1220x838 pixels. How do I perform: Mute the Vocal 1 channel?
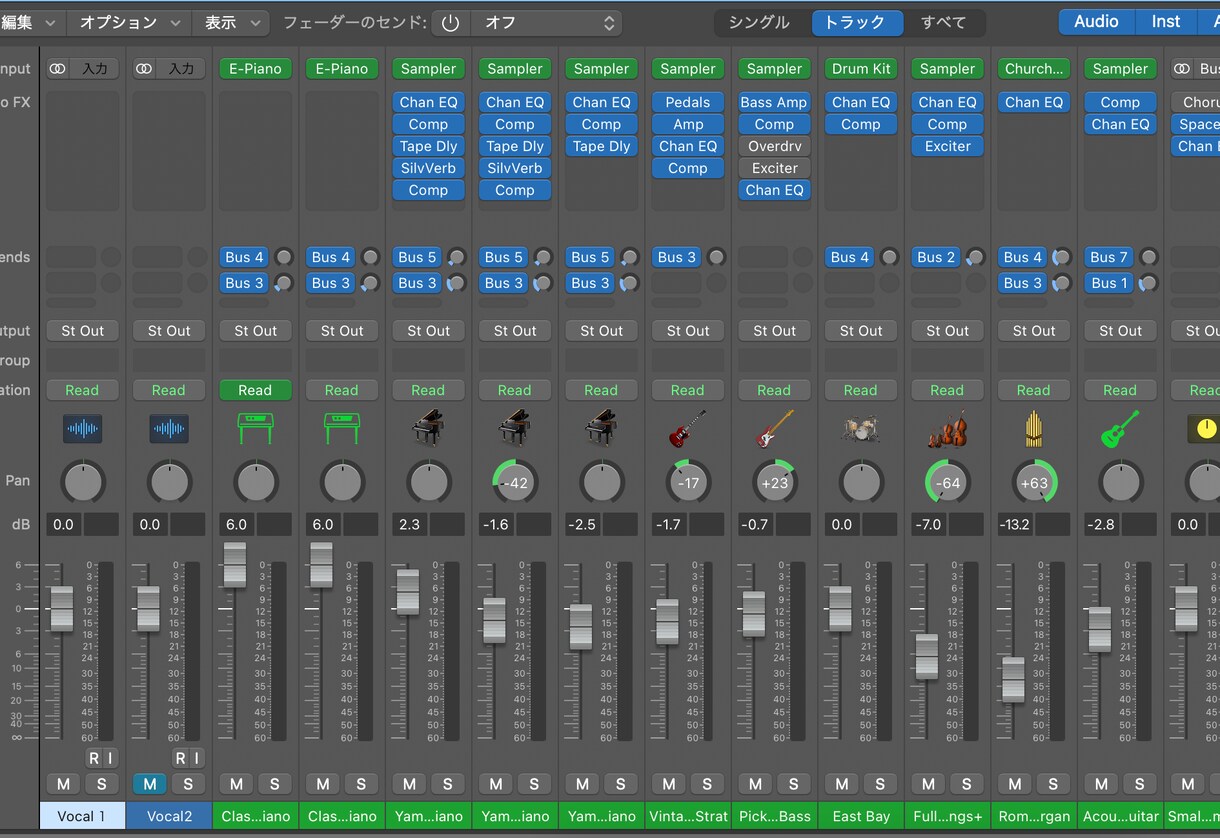(63, 784)
